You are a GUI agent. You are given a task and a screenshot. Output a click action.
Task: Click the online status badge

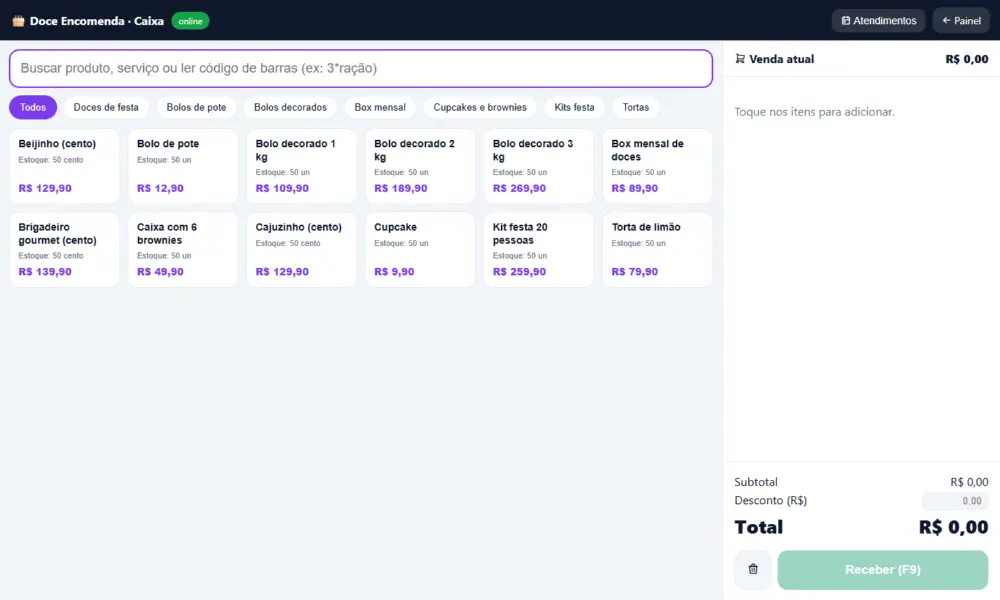[190, 21]
